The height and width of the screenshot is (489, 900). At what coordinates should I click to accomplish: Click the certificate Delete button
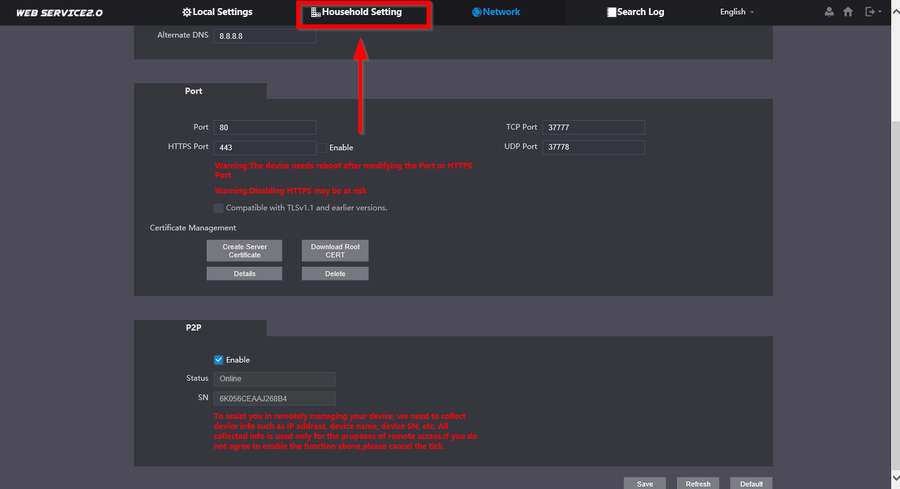335,274
